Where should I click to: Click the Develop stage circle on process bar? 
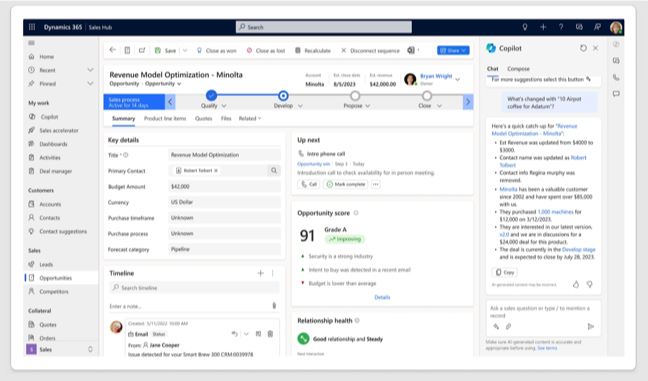(x=283, y=96)
